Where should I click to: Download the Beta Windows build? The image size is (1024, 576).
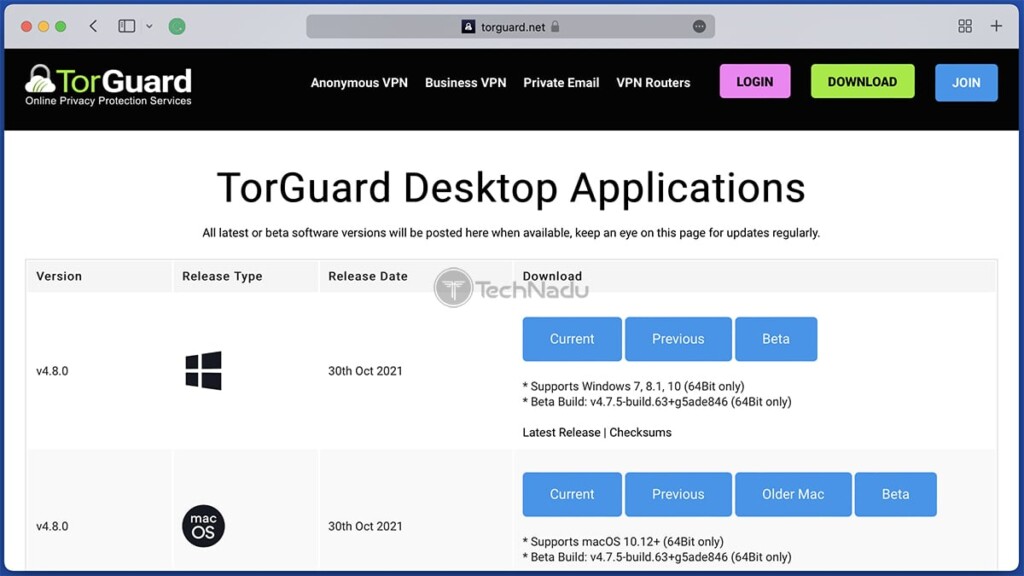[776, 339]
